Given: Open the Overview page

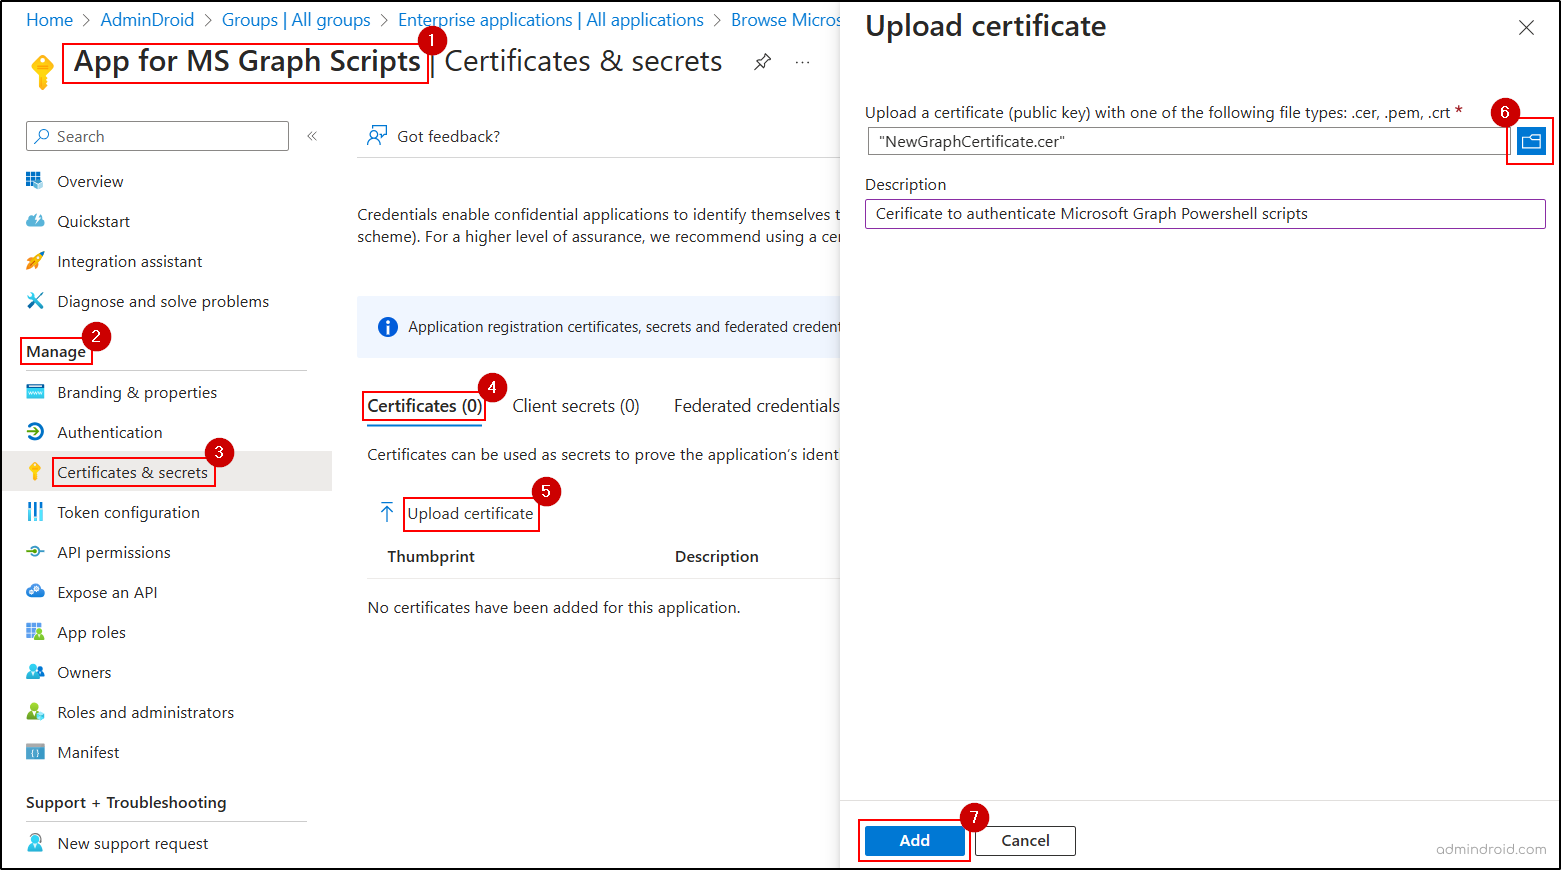Looking at the screenshot, I should click(90, 181).
